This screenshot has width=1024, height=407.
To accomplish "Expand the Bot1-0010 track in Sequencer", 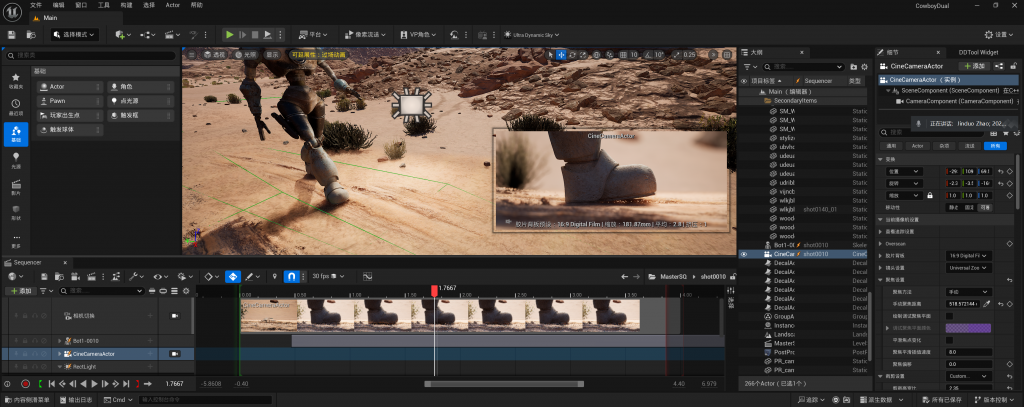I will (57, 340).
